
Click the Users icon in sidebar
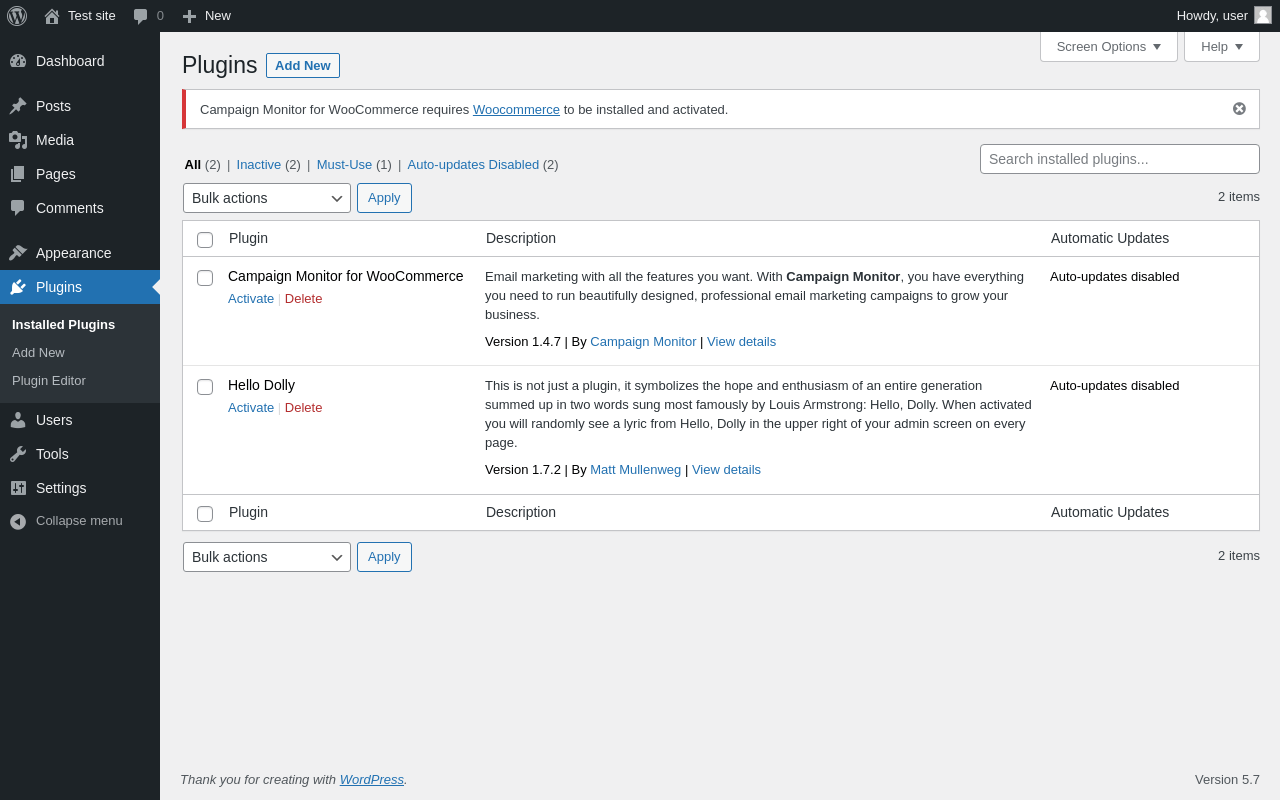18,420
